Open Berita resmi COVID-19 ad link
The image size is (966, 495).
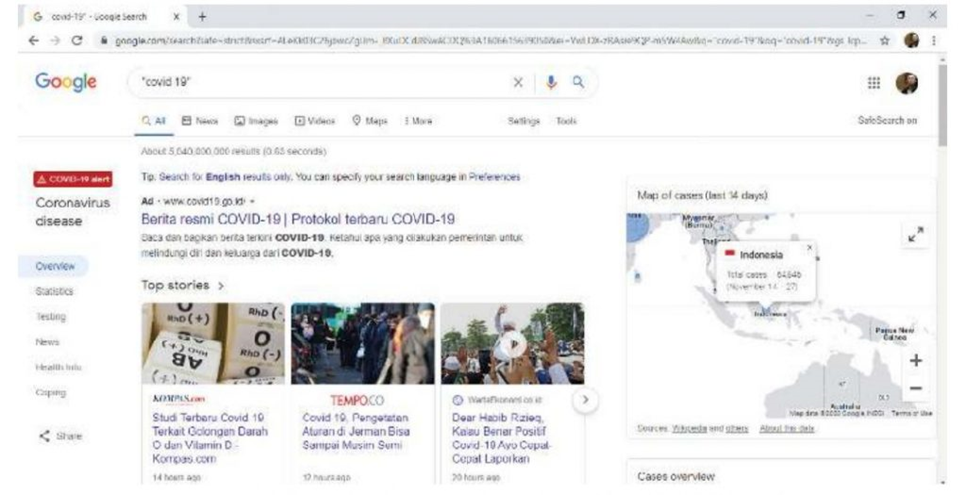(298, 219)
